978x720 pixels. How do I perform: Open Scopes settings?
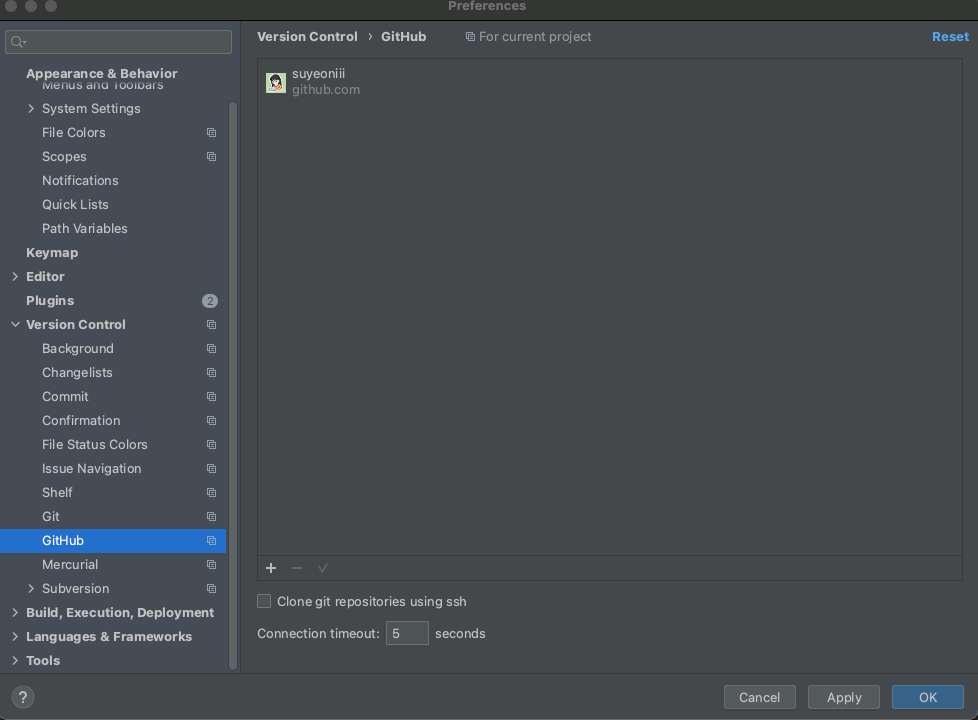coord(64,157)
